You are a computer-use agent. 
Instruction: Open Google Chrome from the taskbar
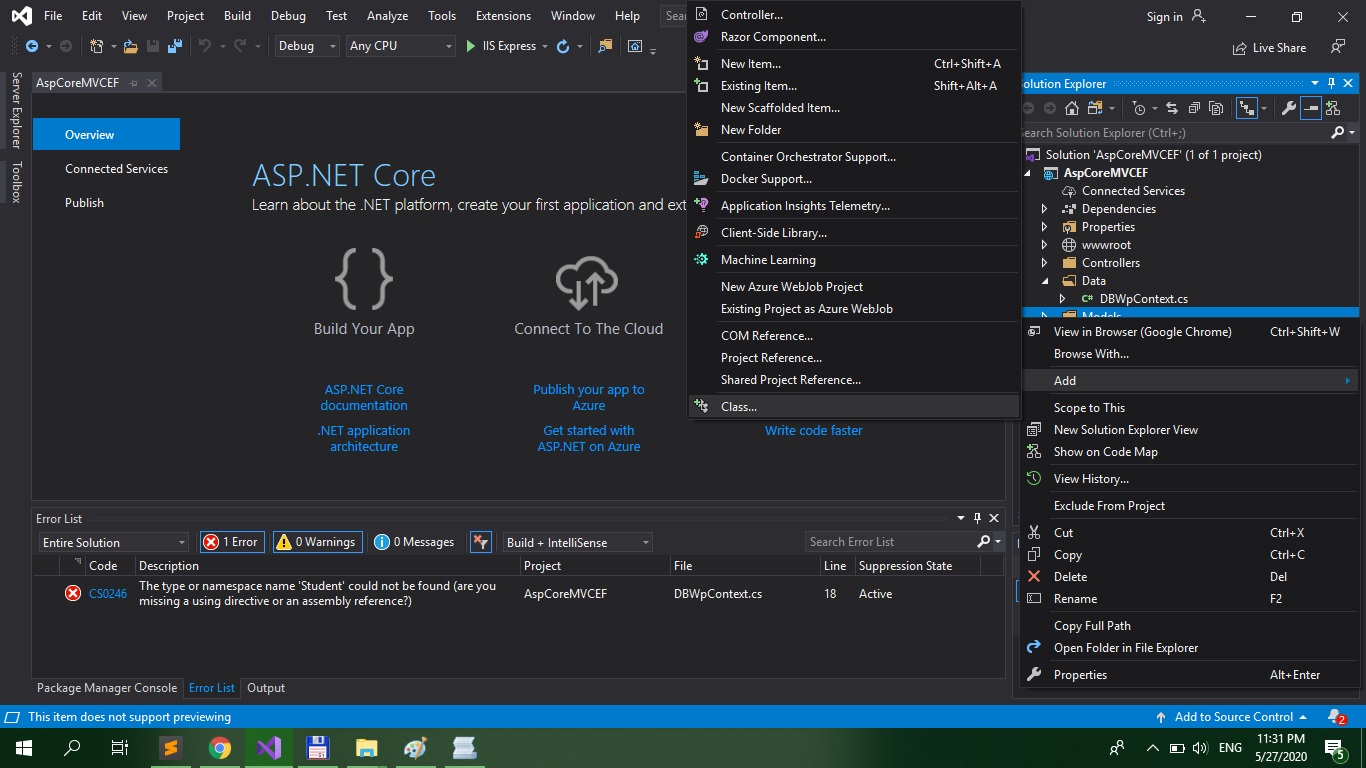click(219, 748)
